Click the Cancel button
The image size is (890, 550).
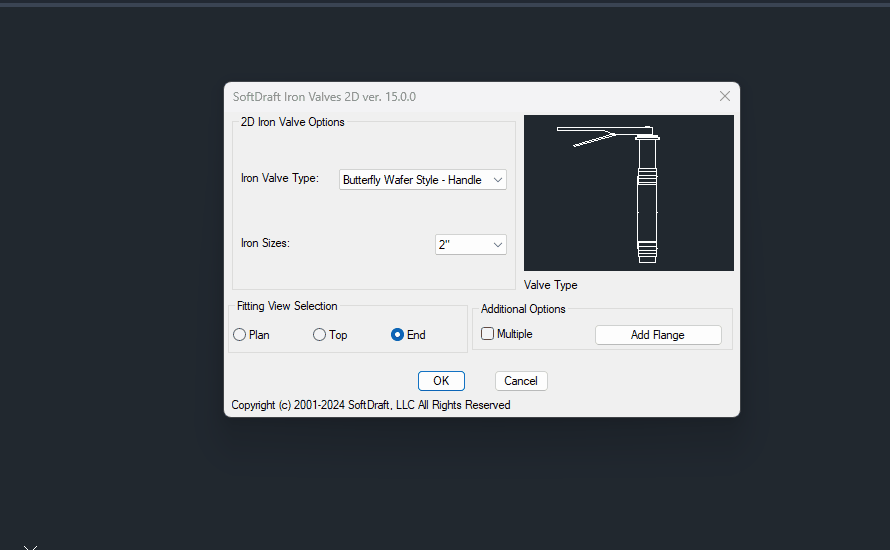pyautogui.click(x=521, y=381)
